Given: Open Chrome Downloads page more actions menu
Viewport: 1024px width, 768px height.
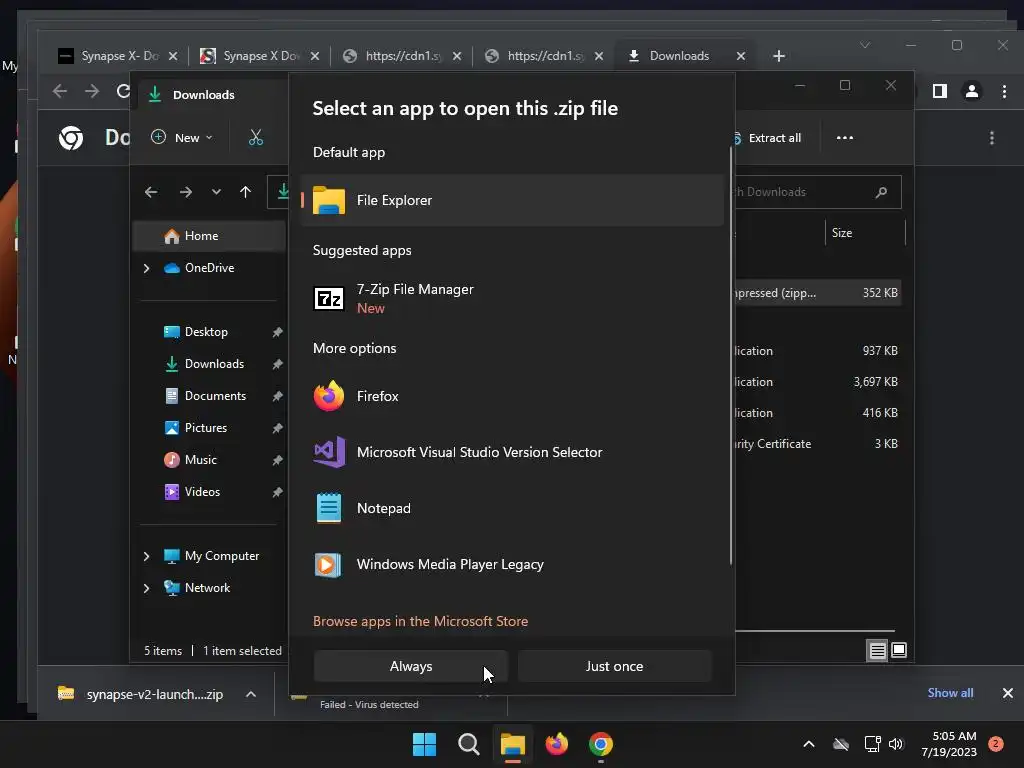Looking at the screenshot, I should coord(991,138).
